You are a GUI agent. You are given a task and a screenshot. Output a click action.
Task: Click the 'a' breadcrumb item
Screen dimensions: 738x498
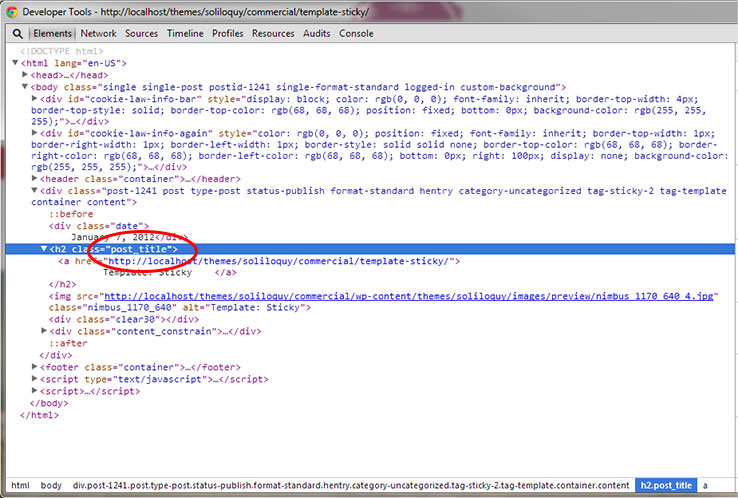coord(705,485)
